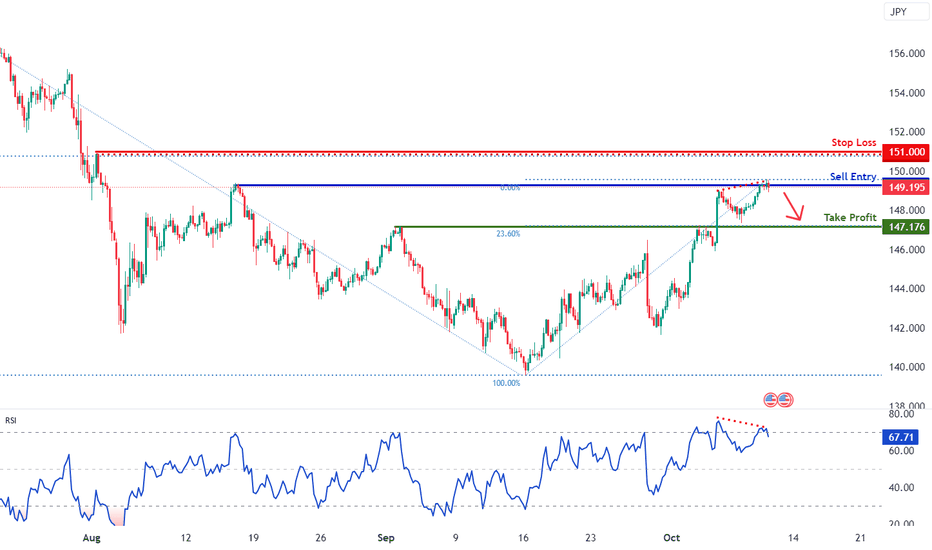
Task: Click the '26' date label on time axis
Action: tap(321, 538)
